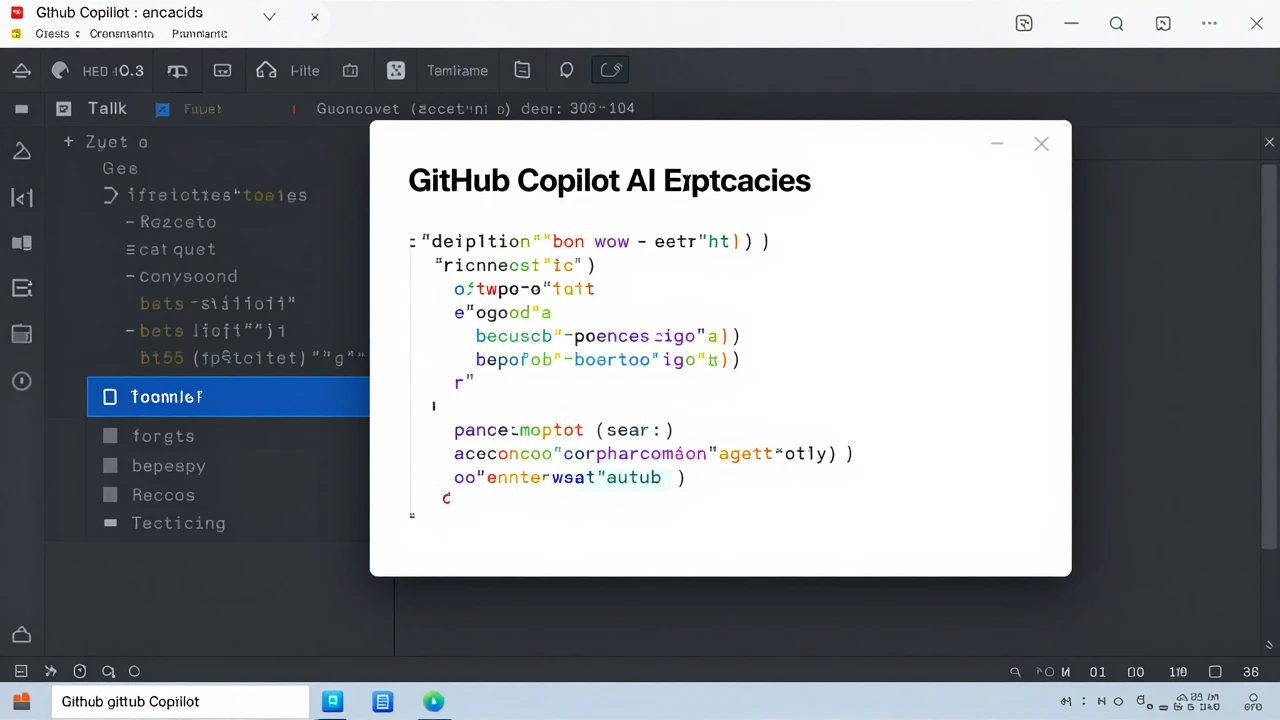The width and height of the screenshot is (1280, 720).
Task: Click the speech bubble icon in toolbar
Action: point(567,70)
